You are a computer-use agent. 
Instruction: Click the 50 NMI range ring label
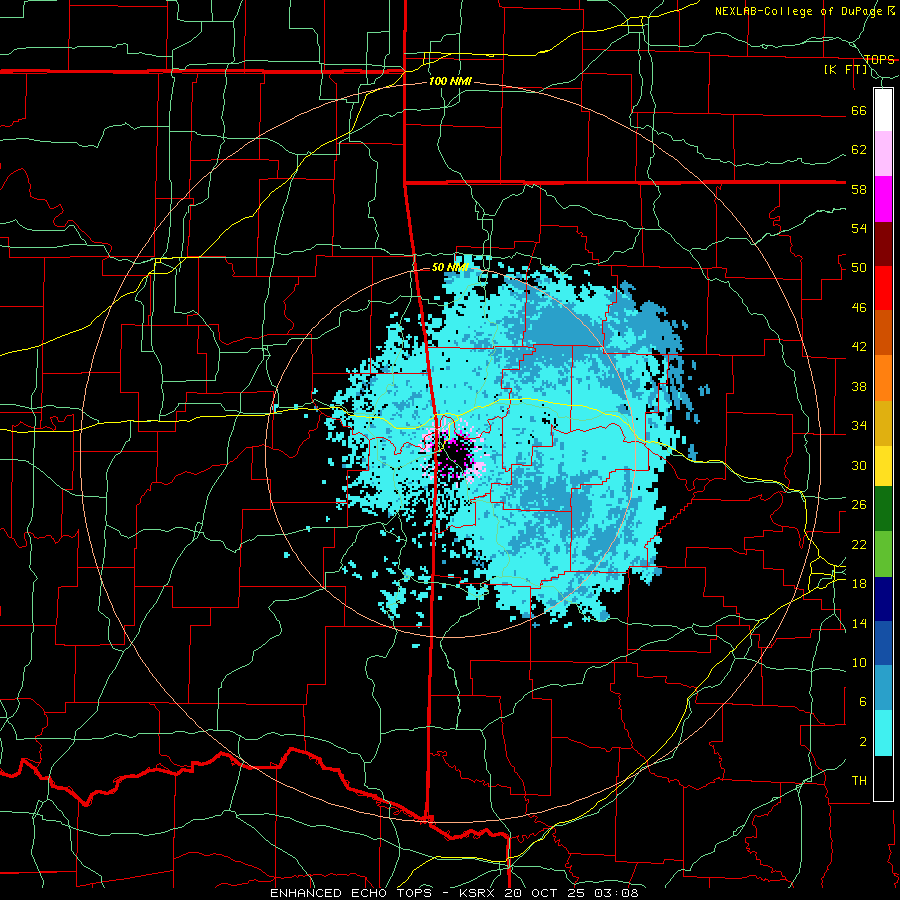coord(449,267)
